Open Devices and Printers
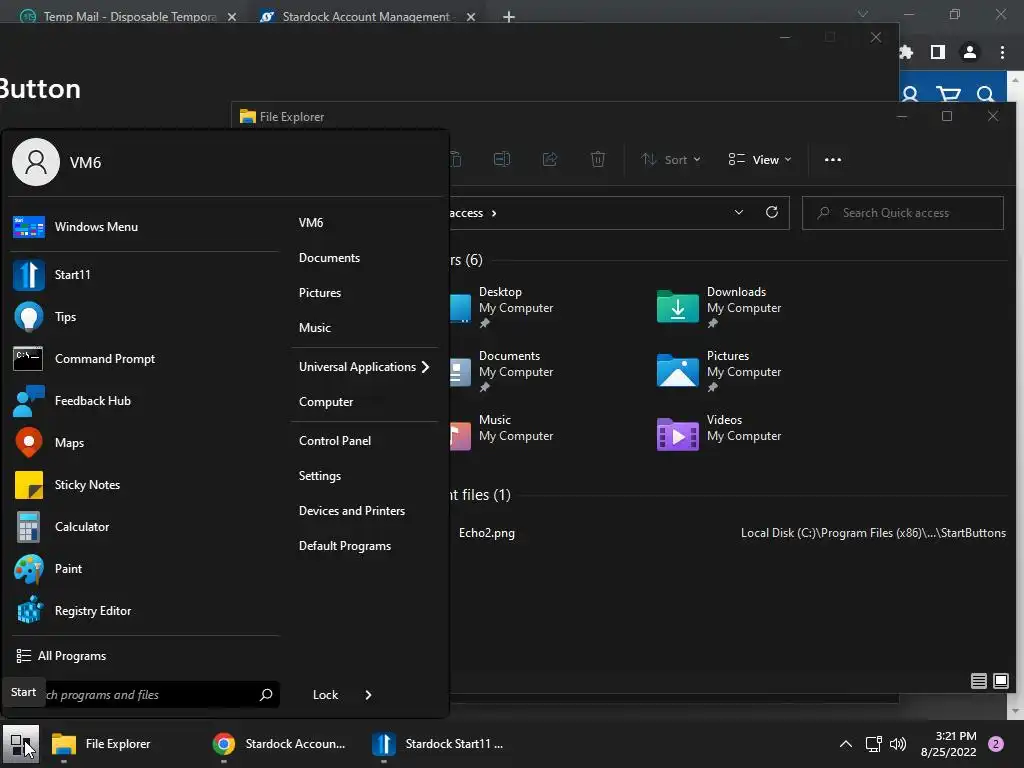Image resolution: width=1024 pixels, height=768 pixels. (x=352, y=511)
